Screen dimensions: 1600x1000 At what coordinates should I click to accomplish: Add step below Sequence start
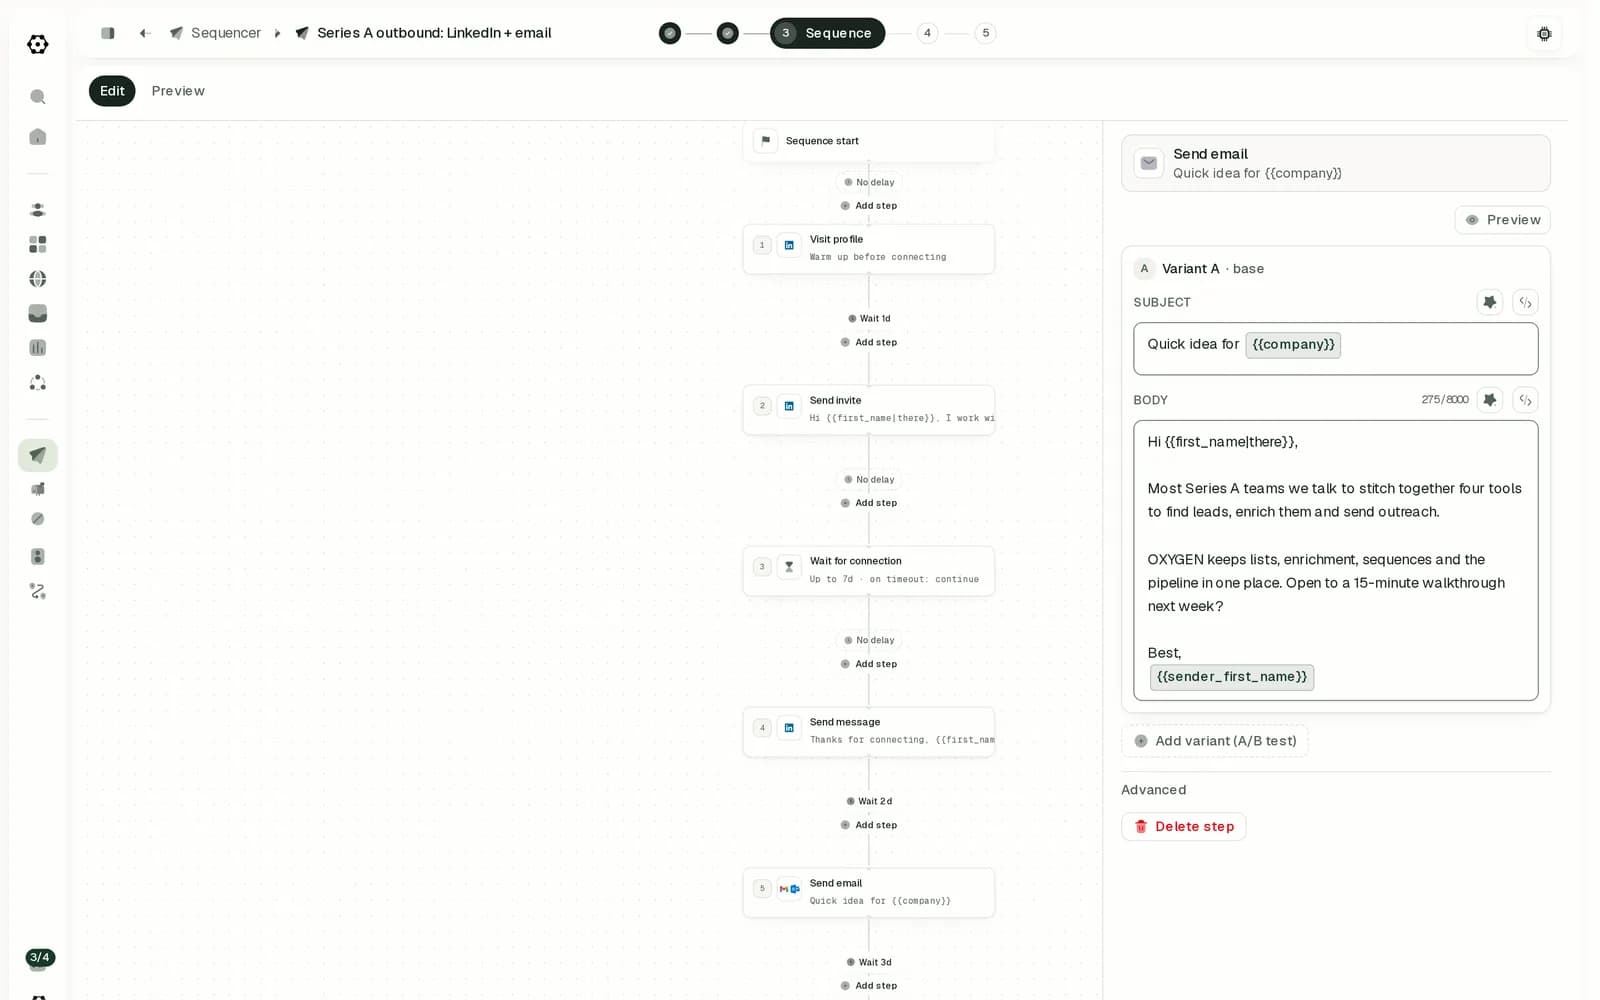869,206
